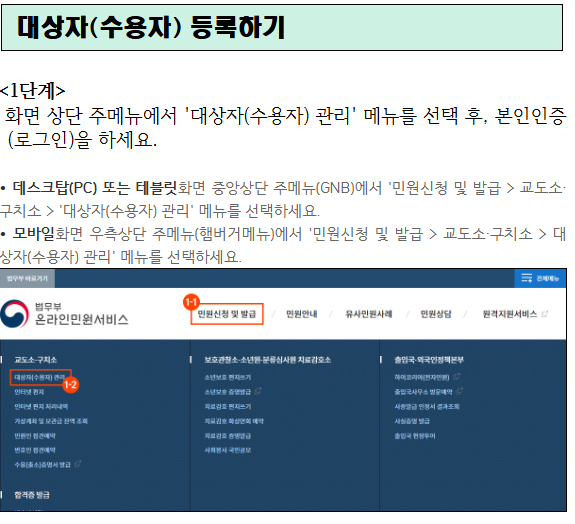
Task: Select the 유사민원사례 menu item
Action: (369, 314)
